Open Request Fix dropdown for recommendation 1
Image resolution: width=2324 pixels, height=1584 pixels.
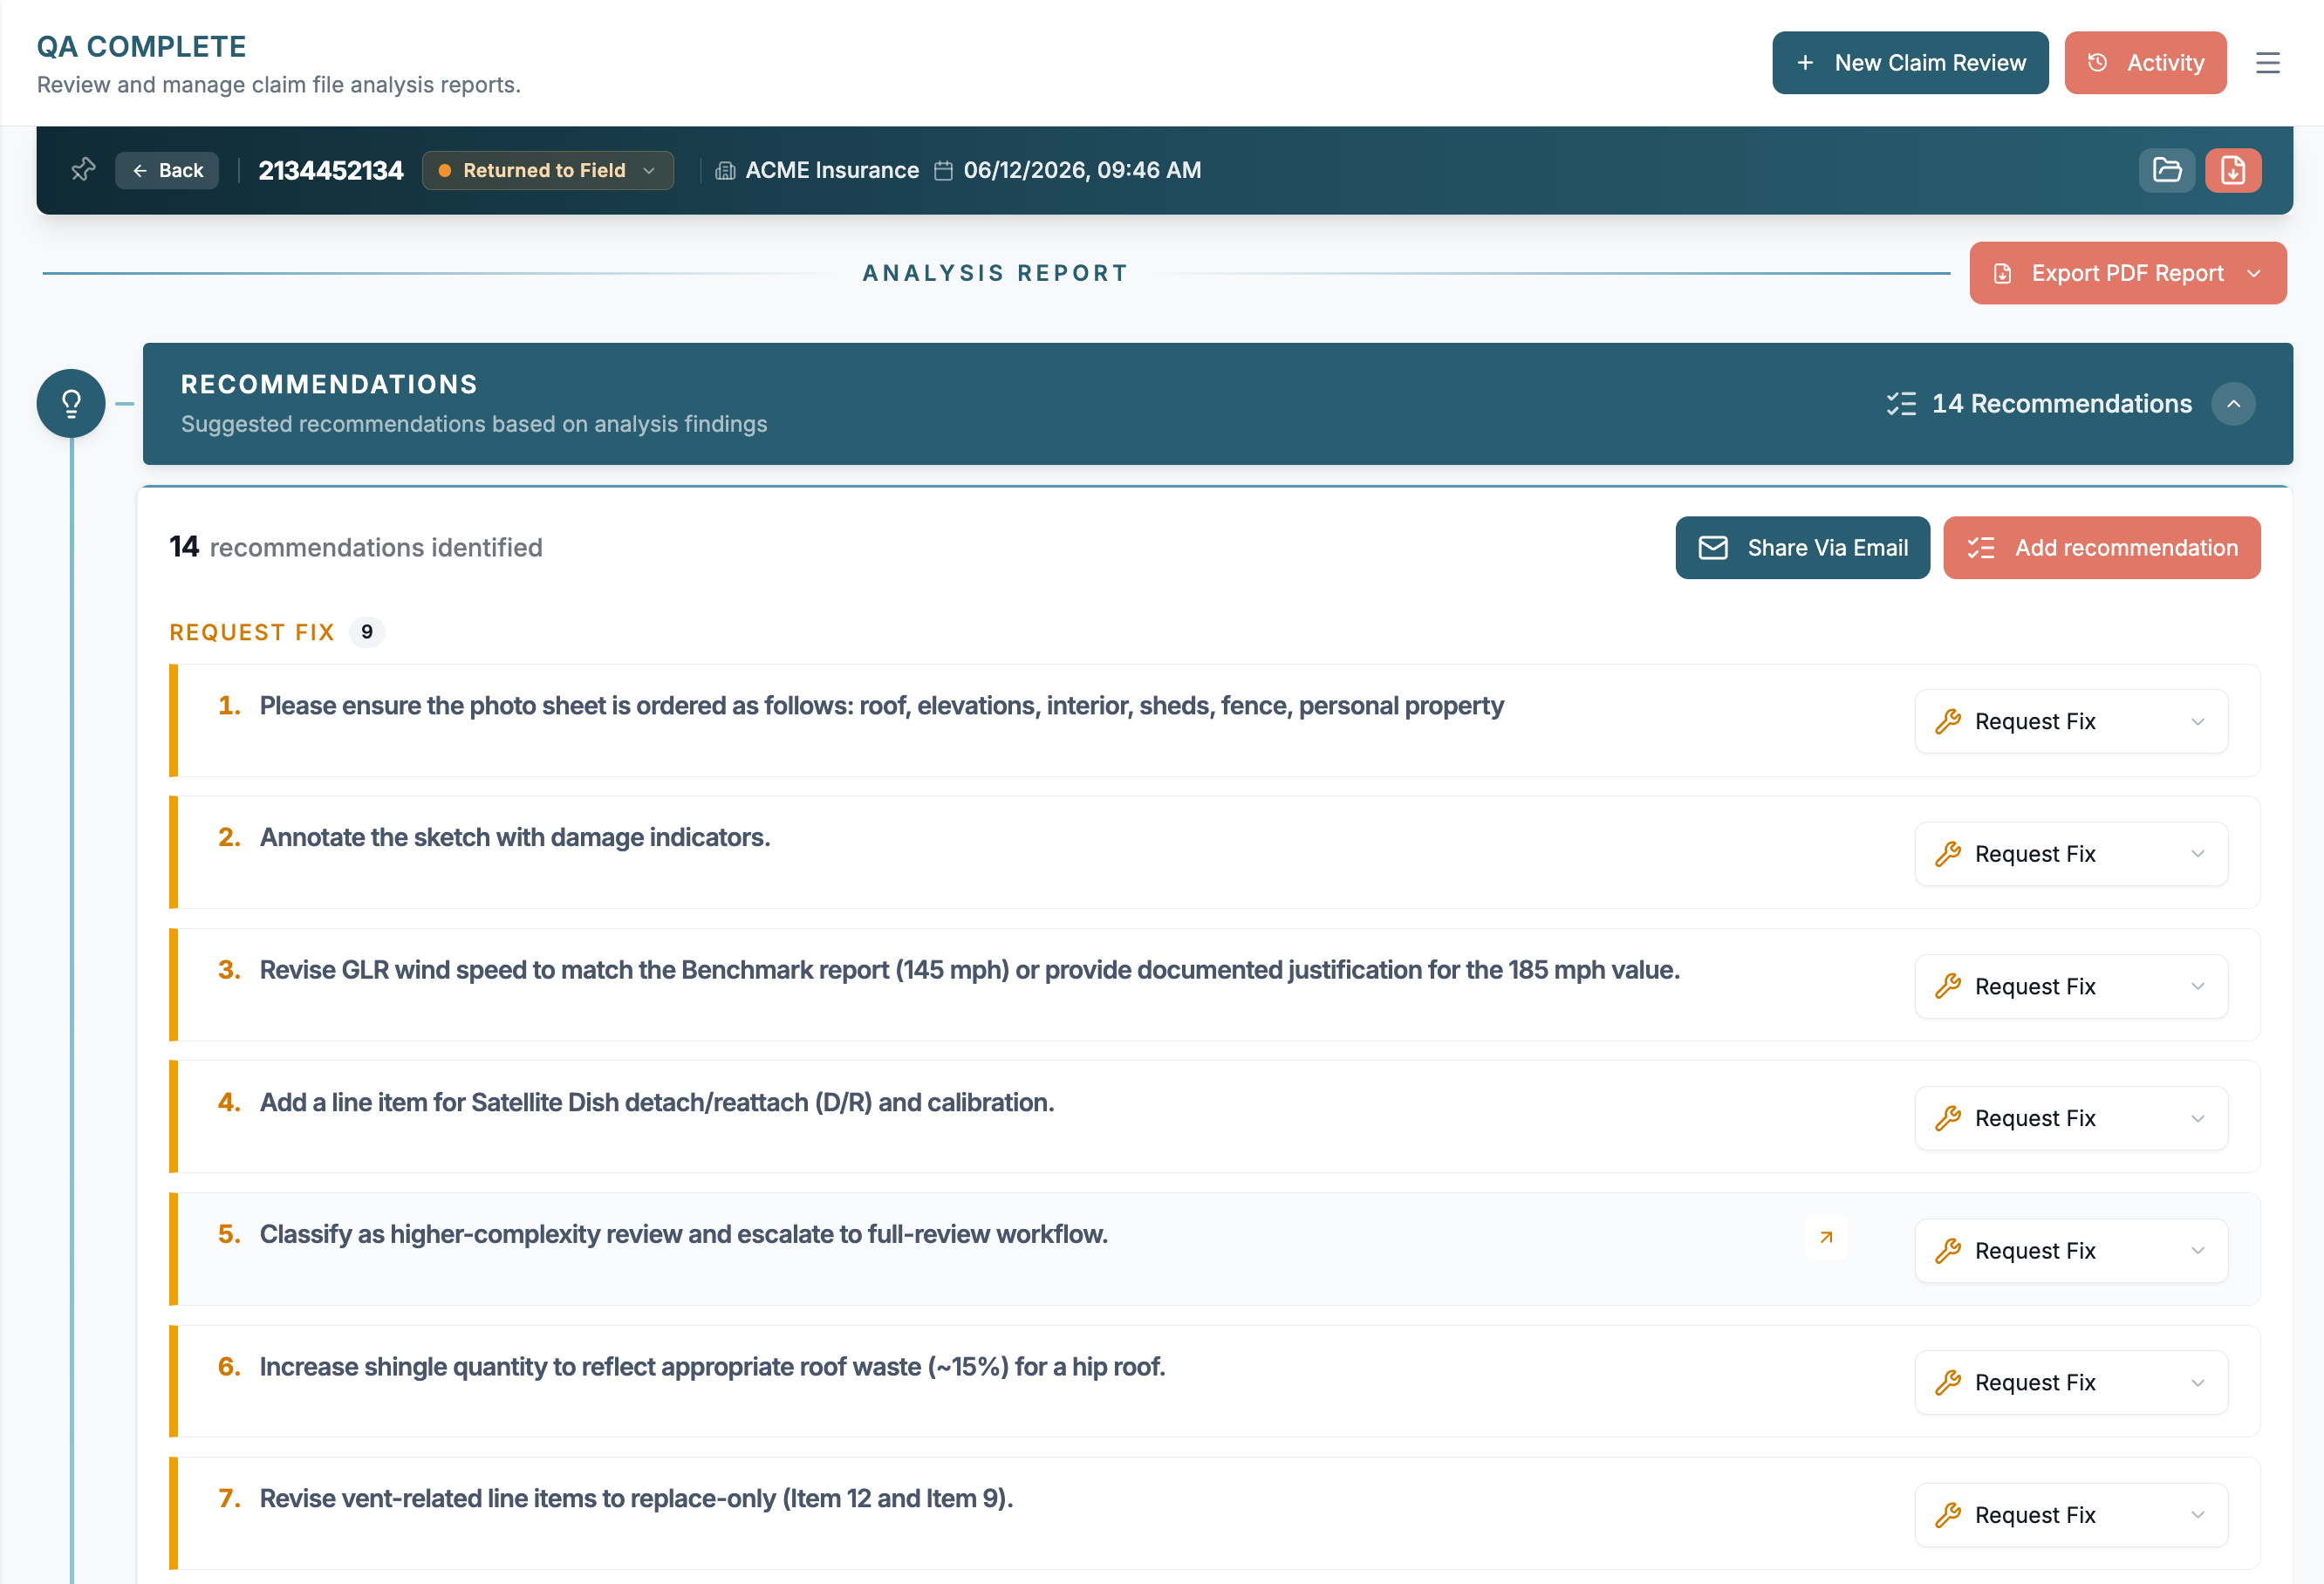[2071, 721]
